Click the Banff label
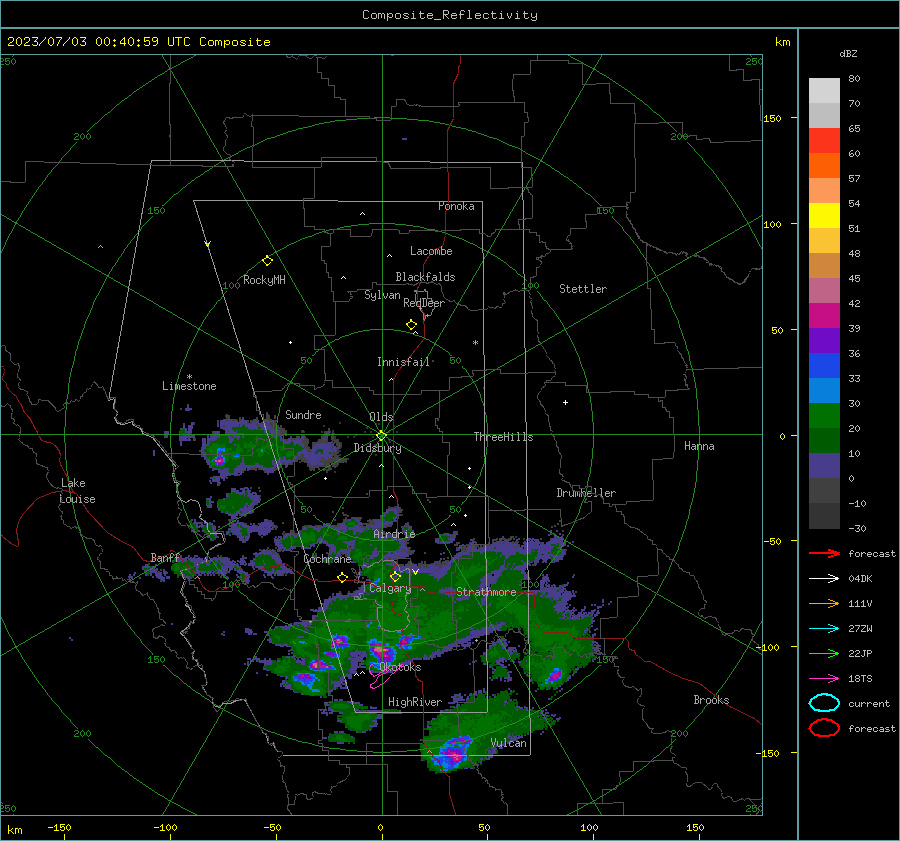Image resolution: width=900 pixels, height=841 pixels. [x=165, y=557]
